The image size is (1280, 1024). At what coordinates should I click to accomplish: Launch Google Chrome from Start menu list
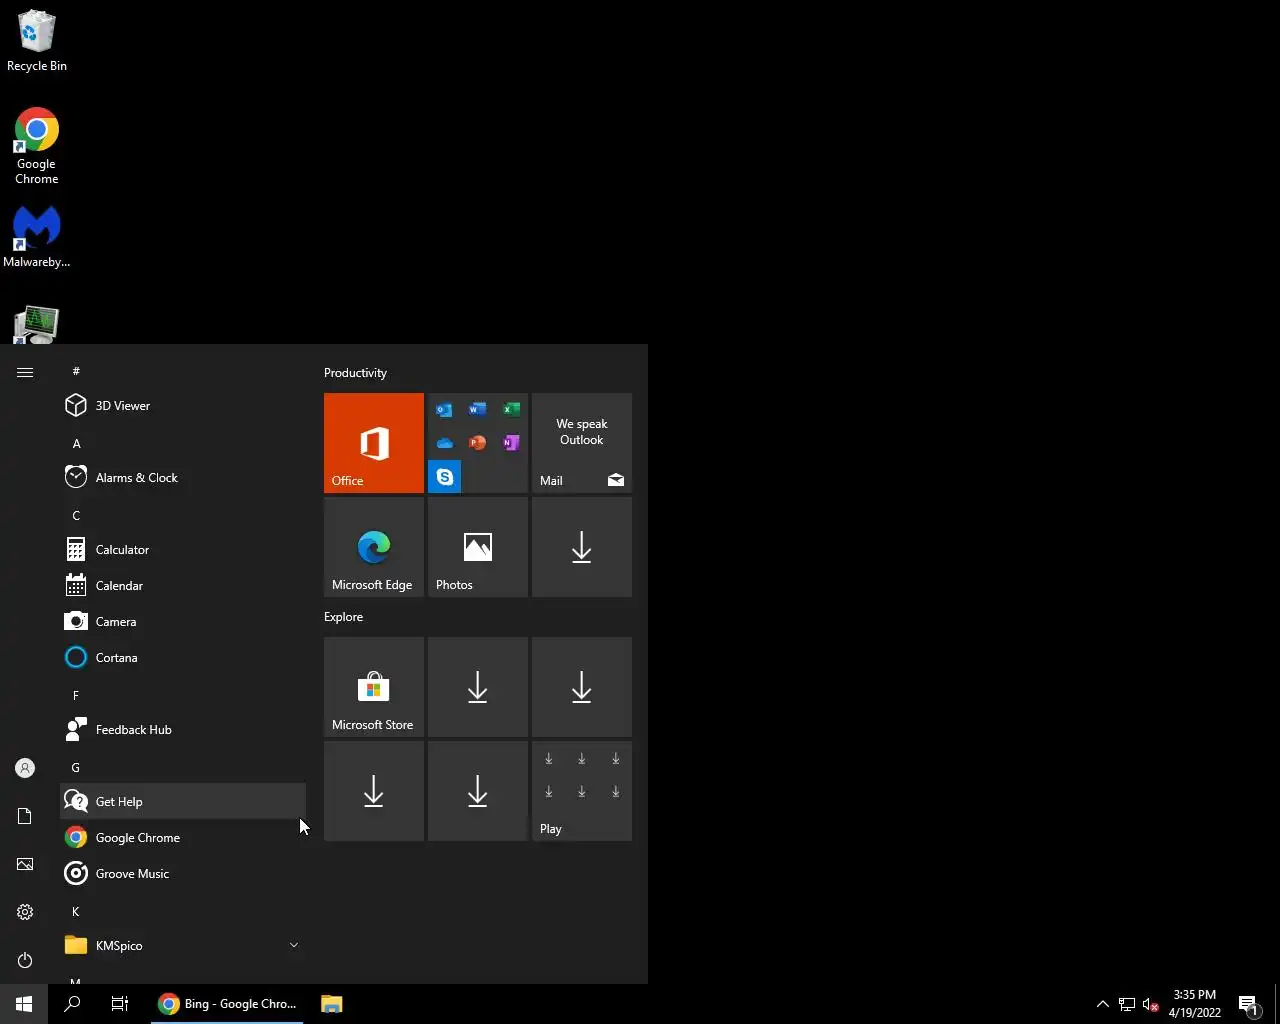183,838
